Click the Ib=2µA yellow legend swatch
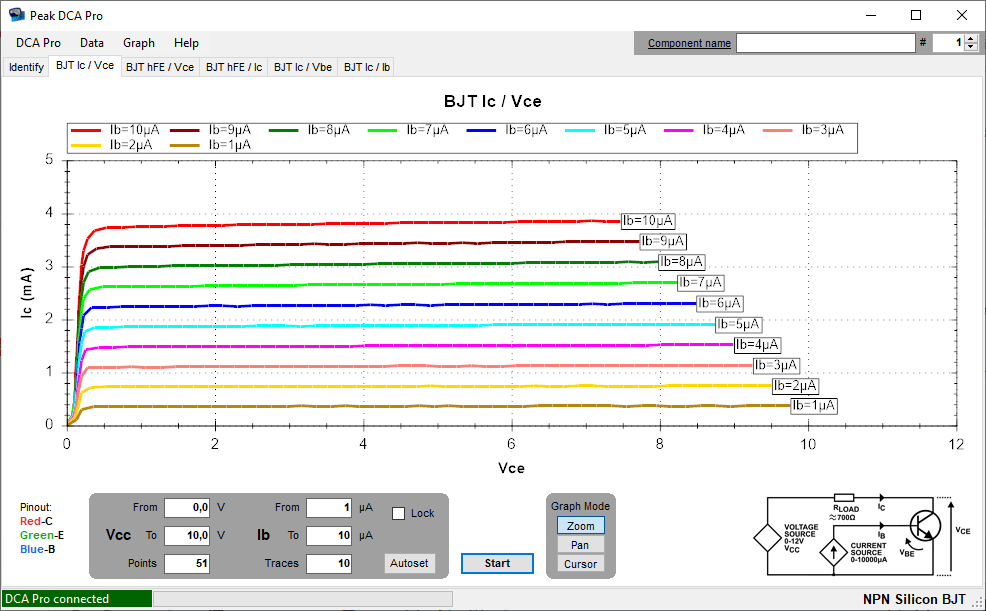Viewport: 986px width, 611px height. (x=86, y=145)
